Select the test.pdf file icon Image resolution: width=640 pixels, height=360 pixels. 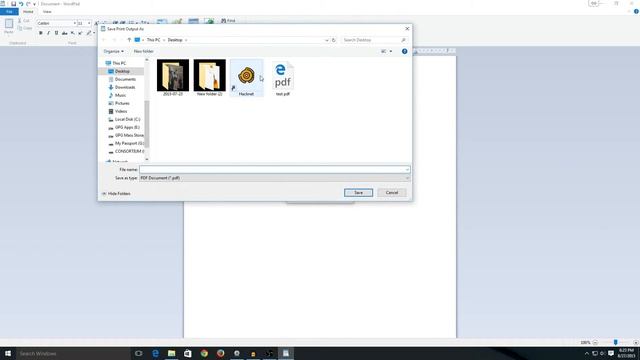pyautogui.click(x=282, y=78)
